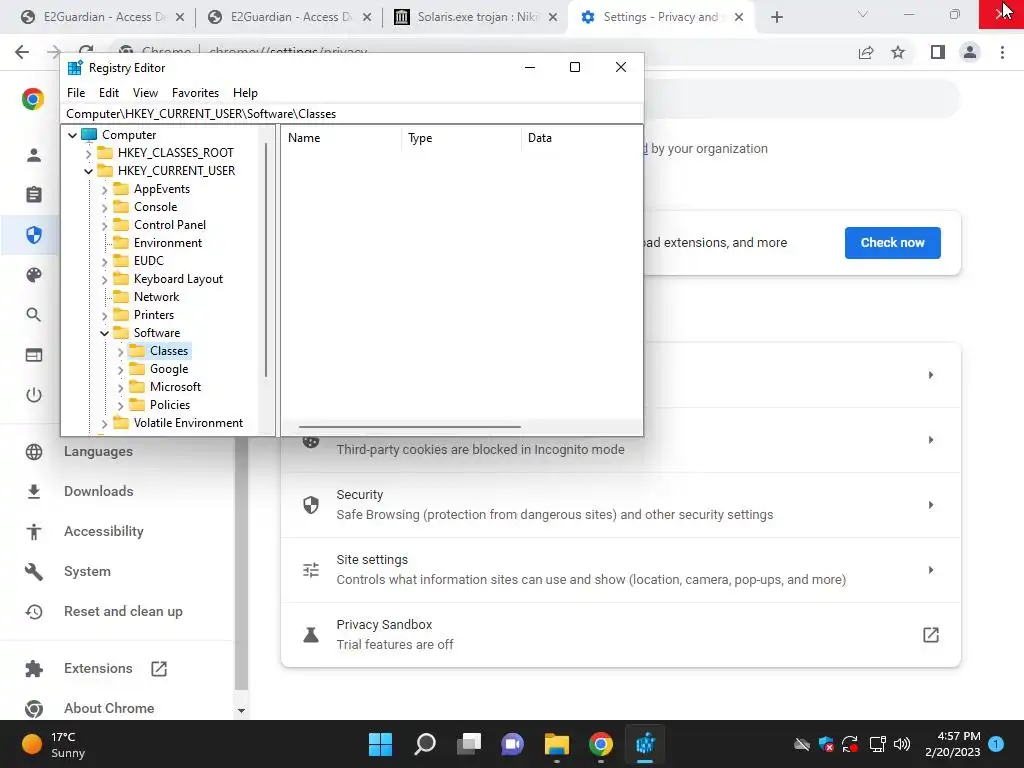
Task: Click the Search engine magnifier sidebar icon
Action: click(x=33, y=315)
